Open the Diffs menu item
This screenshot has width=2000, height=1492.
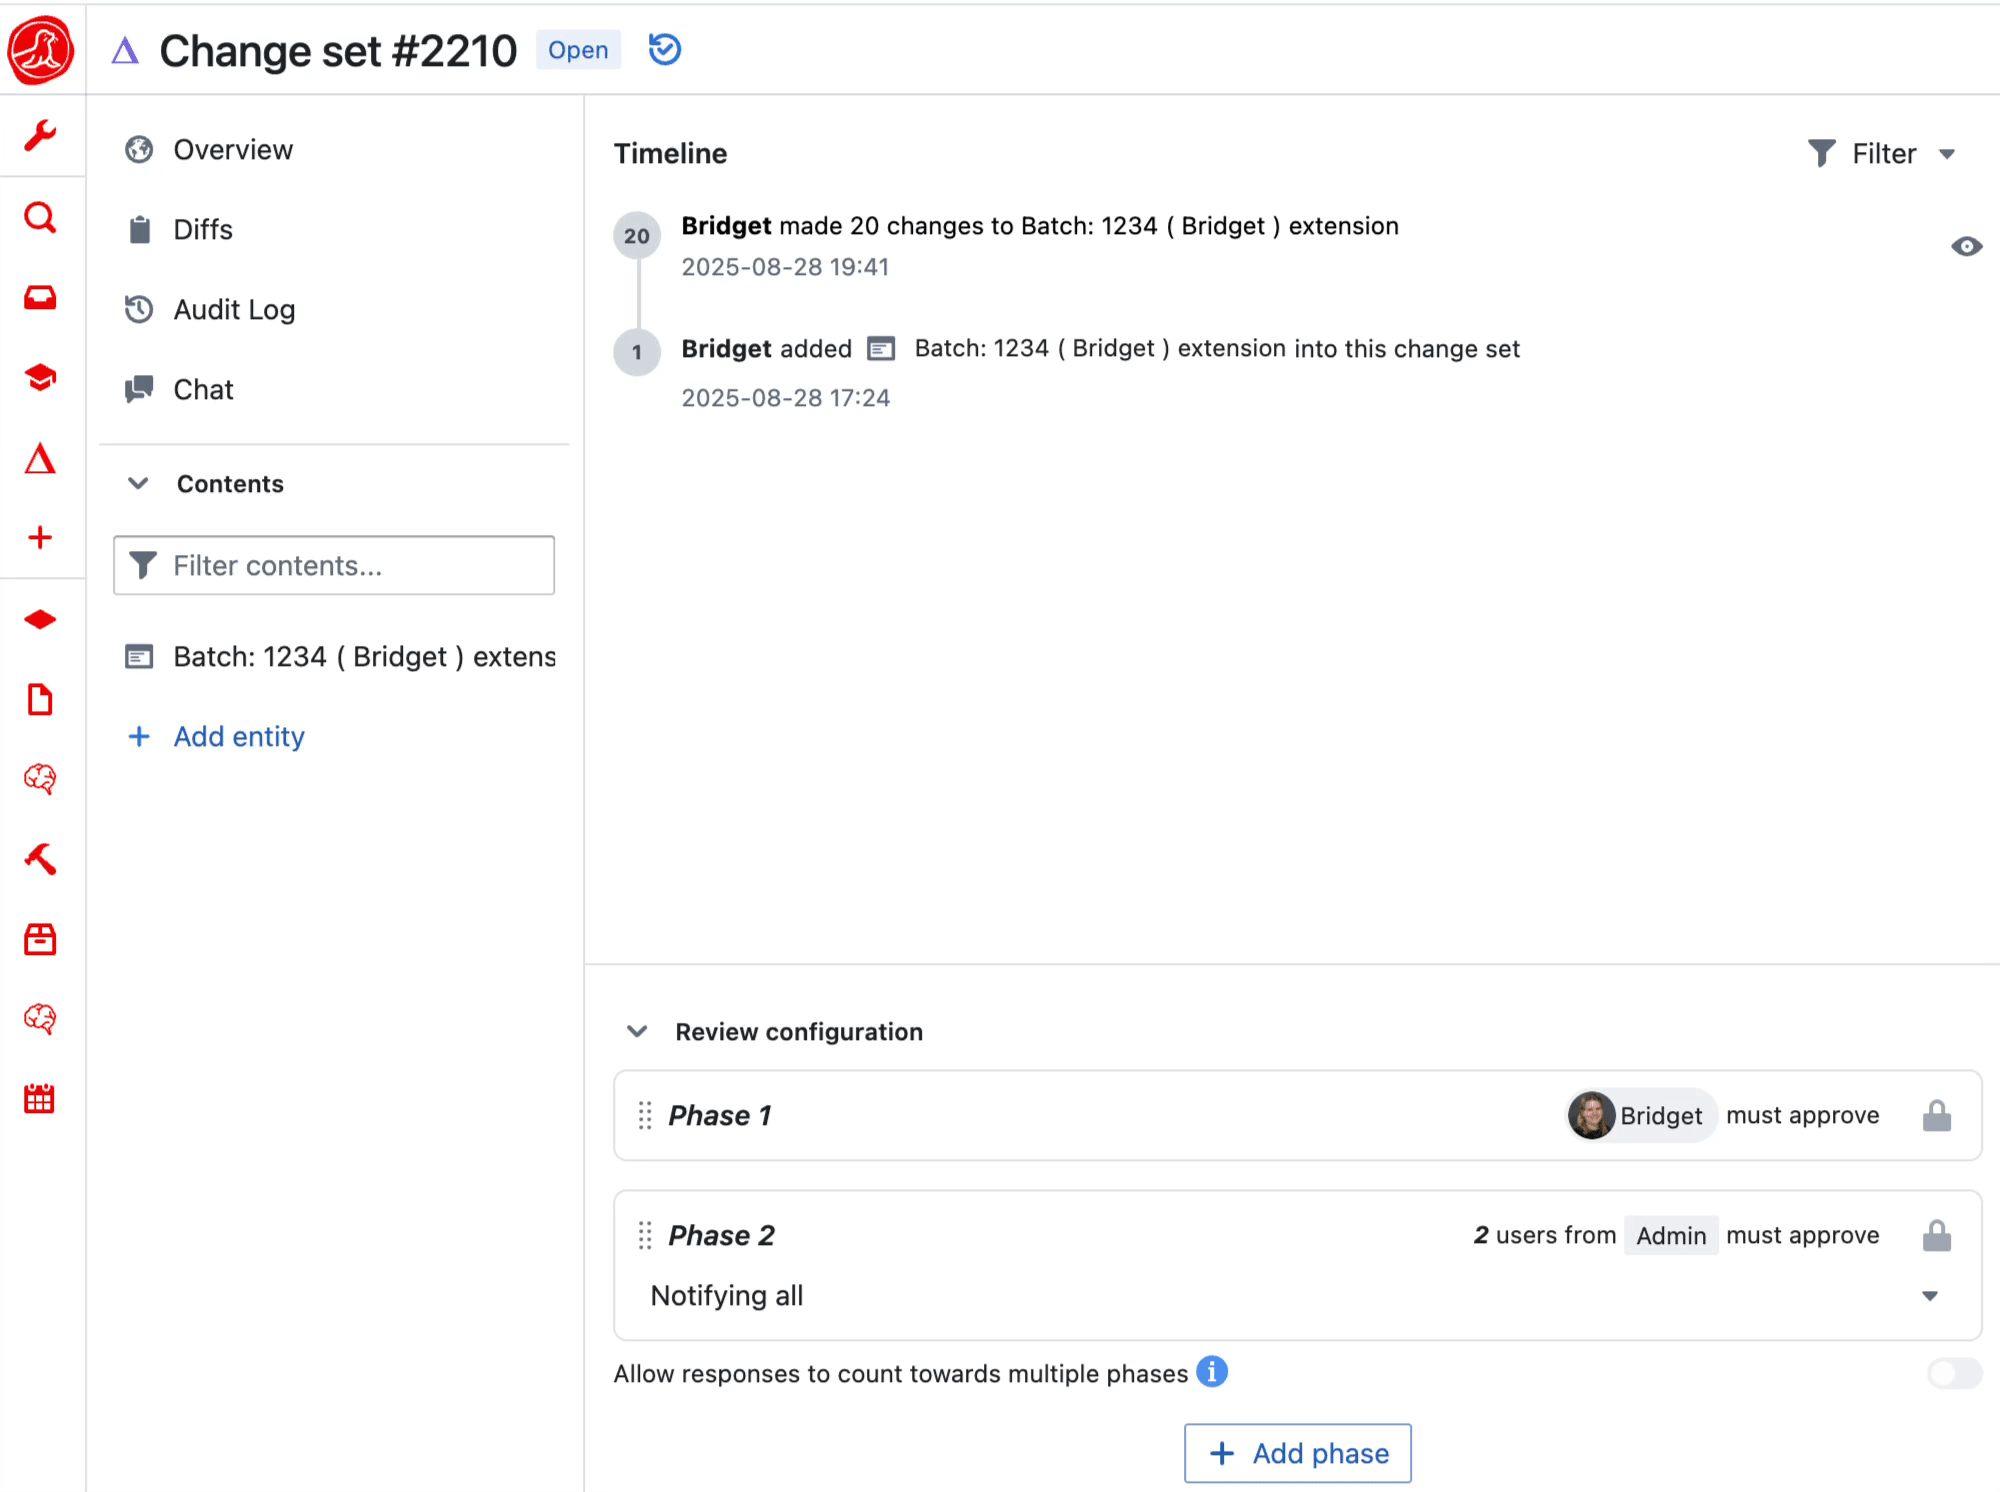(x=202, y=229)
